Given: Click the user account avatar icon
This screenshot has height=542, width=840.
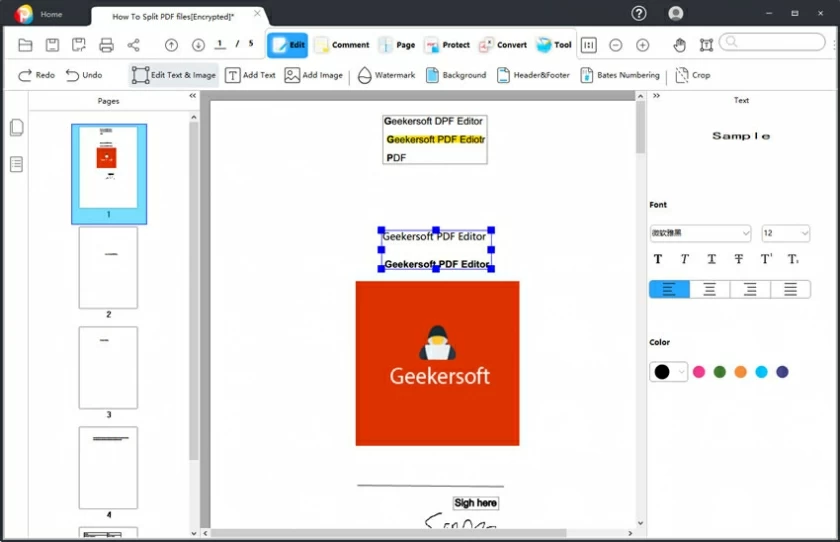Looking at the screenshot, I should pos(676,13).
